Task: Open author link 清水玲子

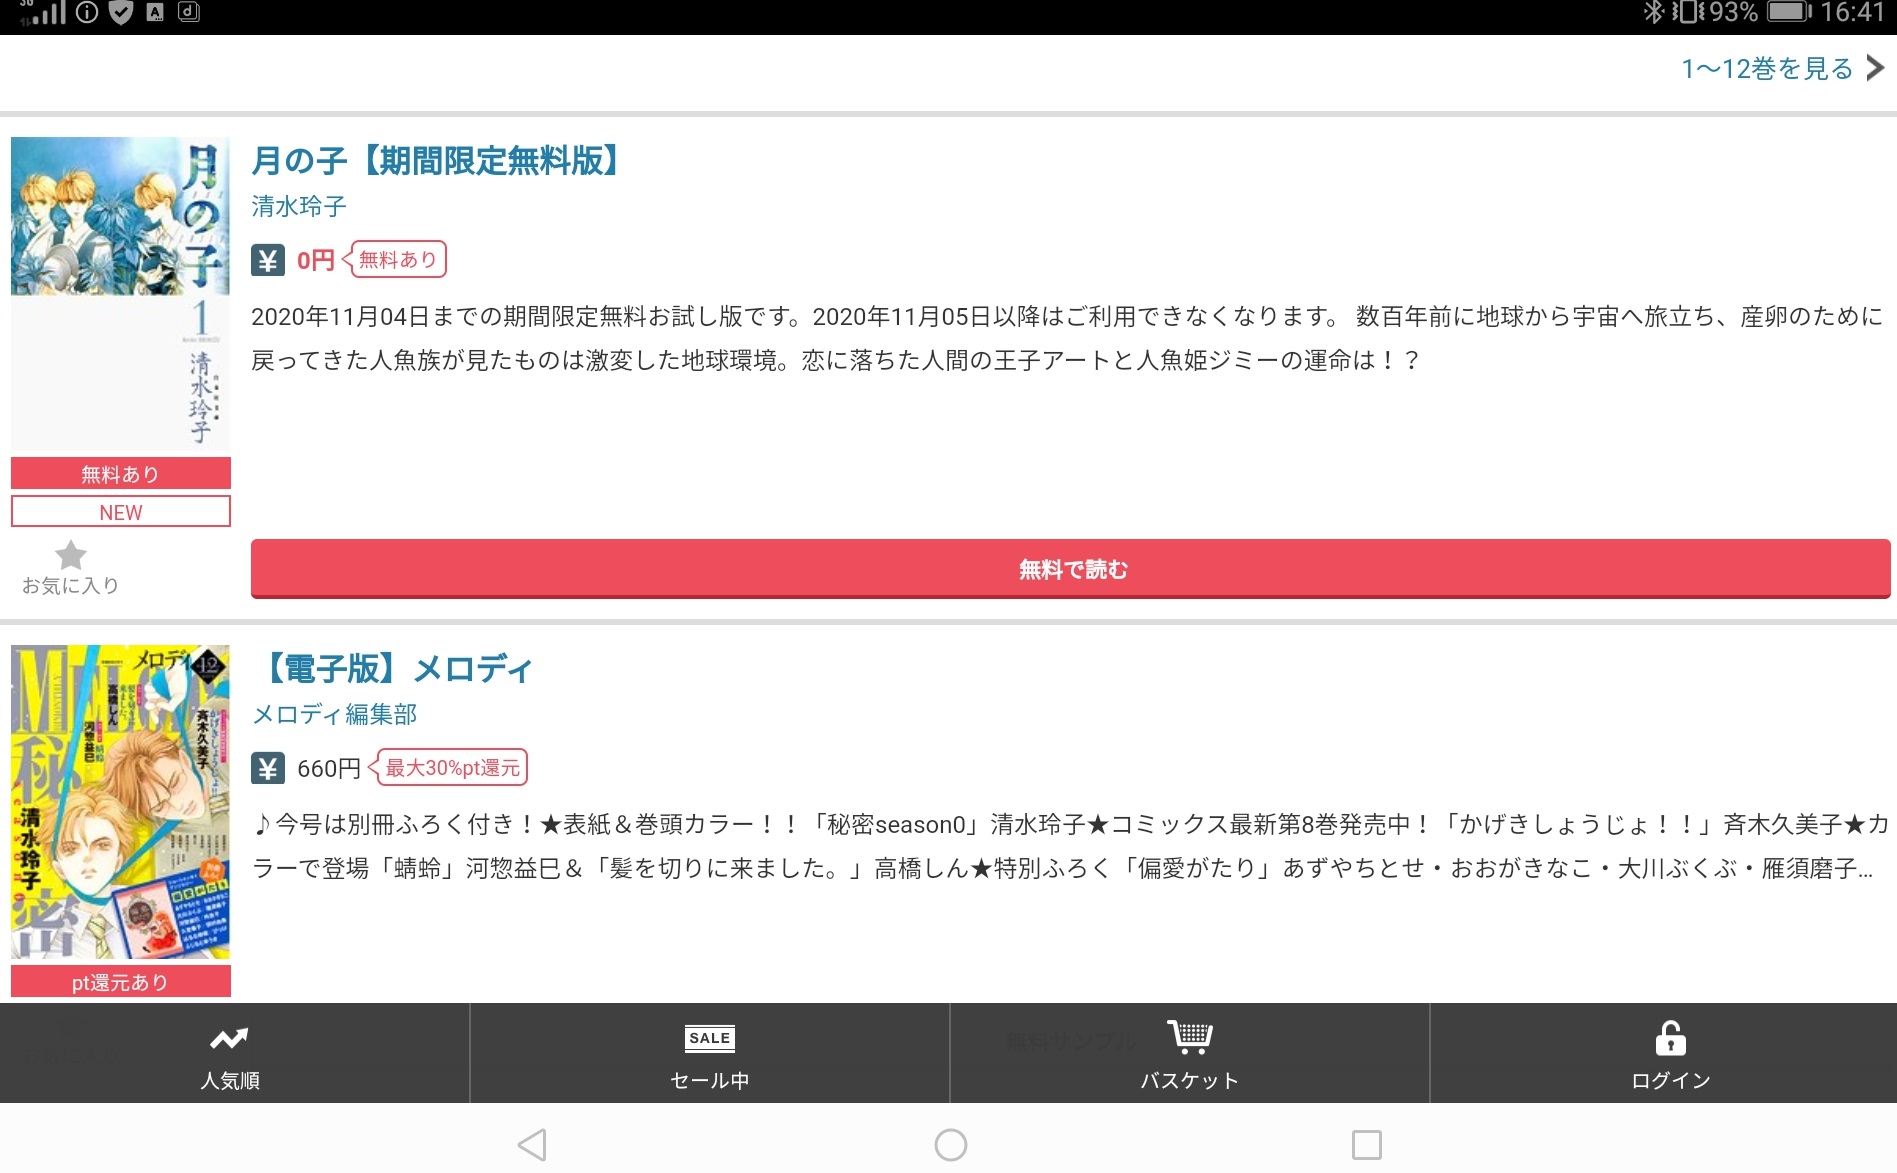Action: (x=299, y=206)
